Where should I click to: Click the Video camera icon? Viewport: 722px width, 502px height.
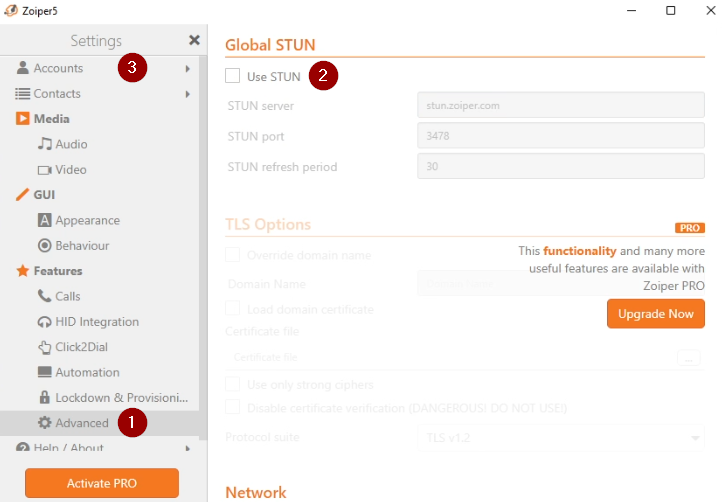click(x=45, y=170)
